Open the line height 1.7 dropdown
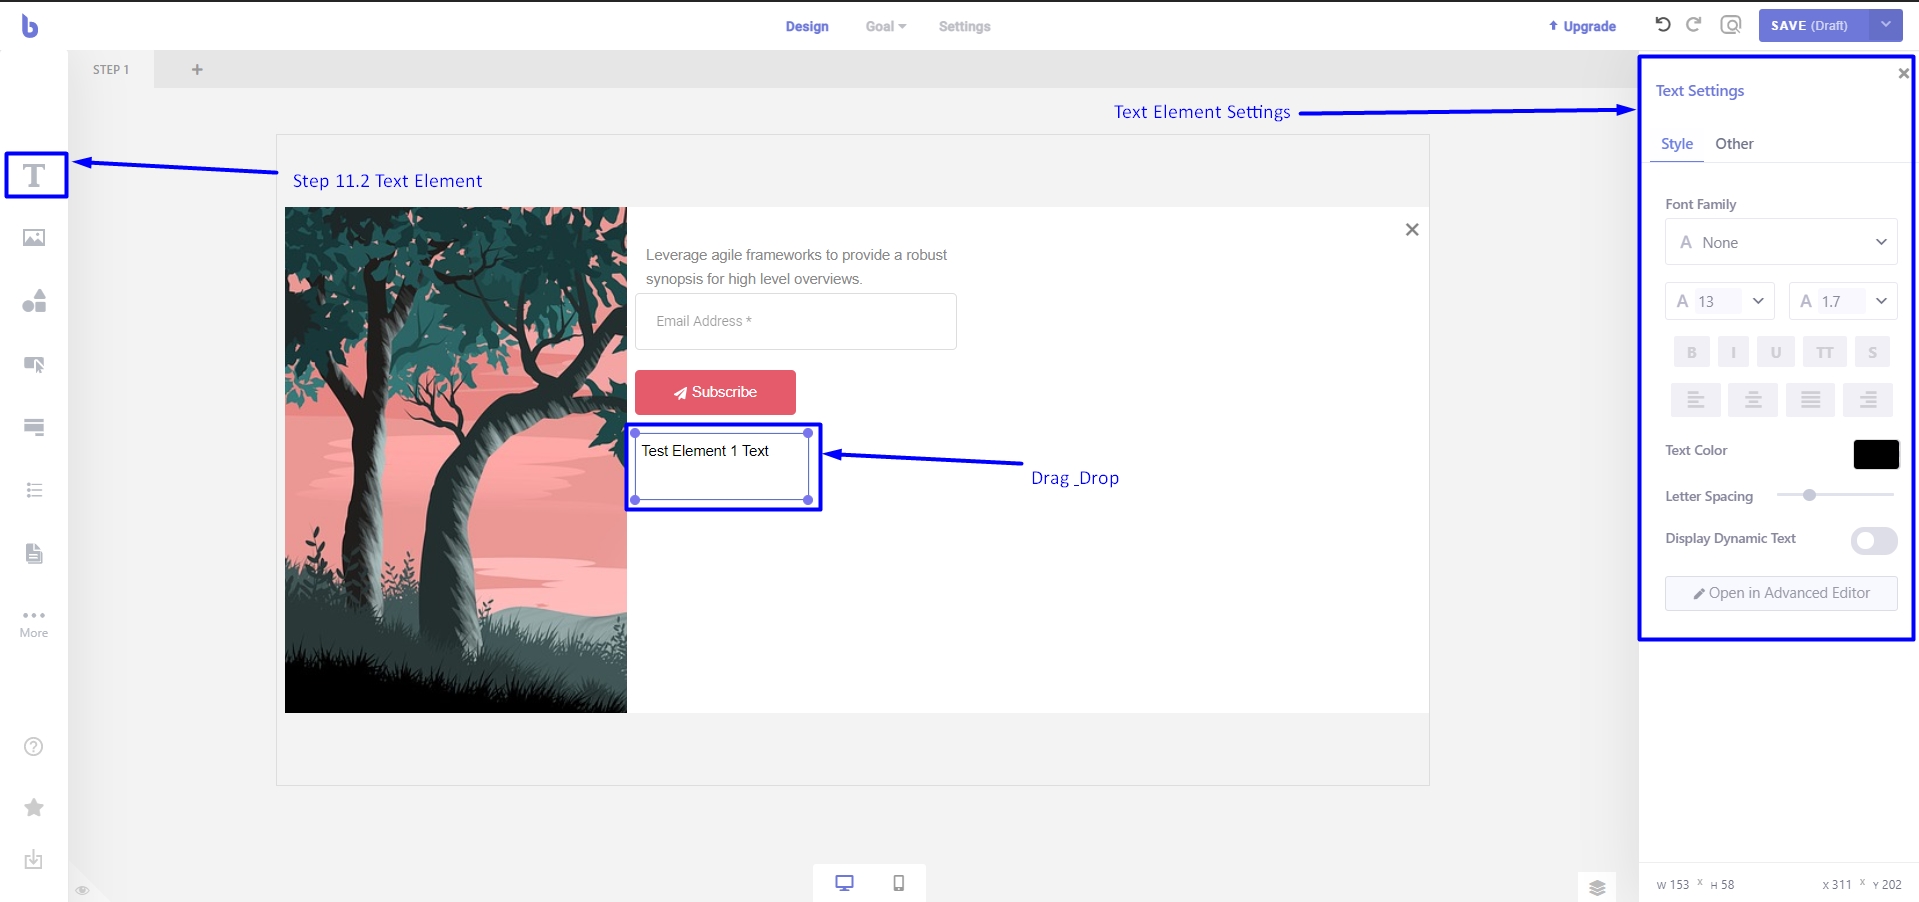 click(1843, 301)
